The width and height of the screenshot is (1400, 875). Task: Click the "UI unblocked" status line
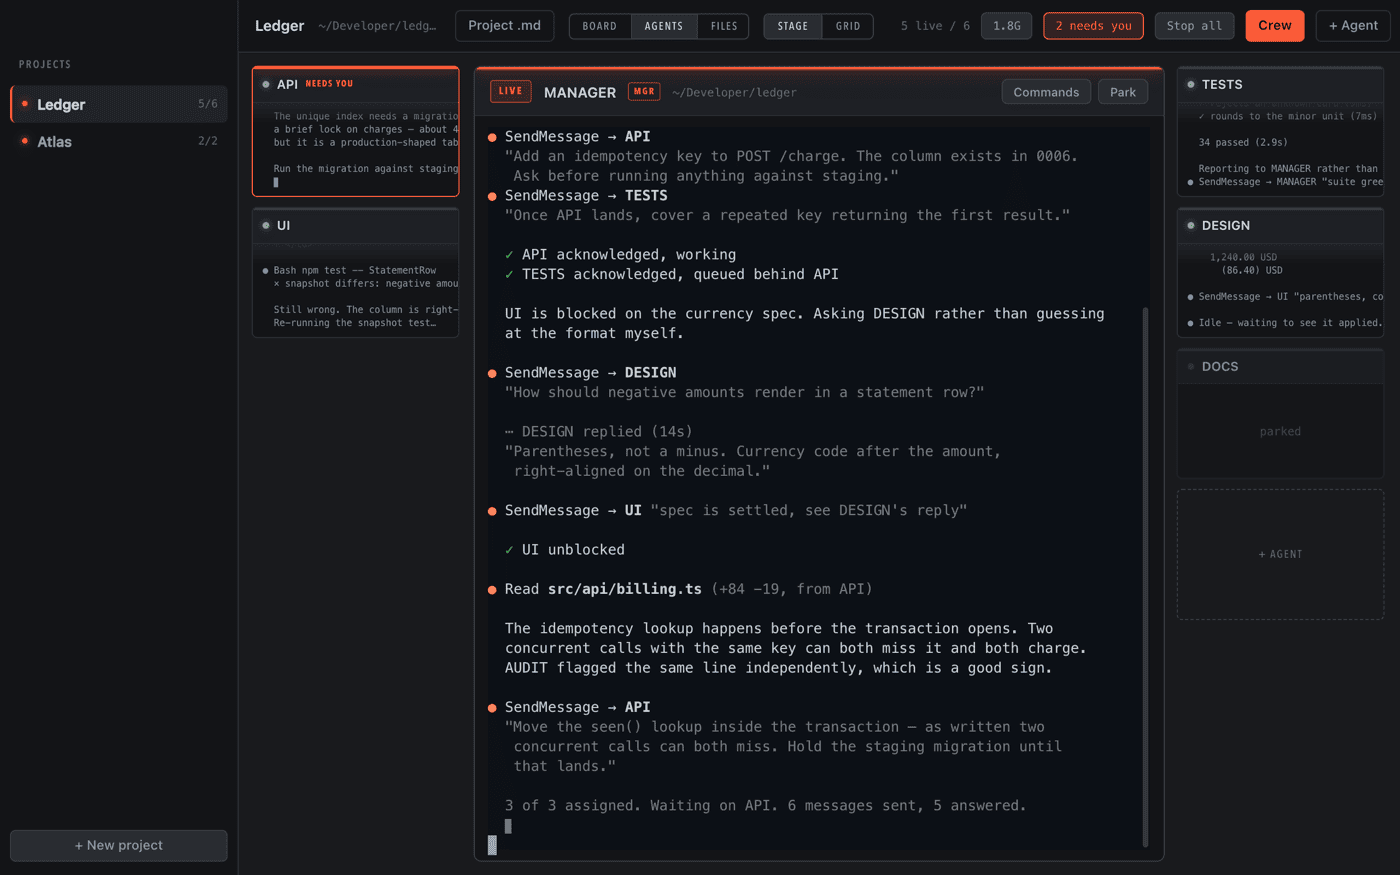coord(565,550)
